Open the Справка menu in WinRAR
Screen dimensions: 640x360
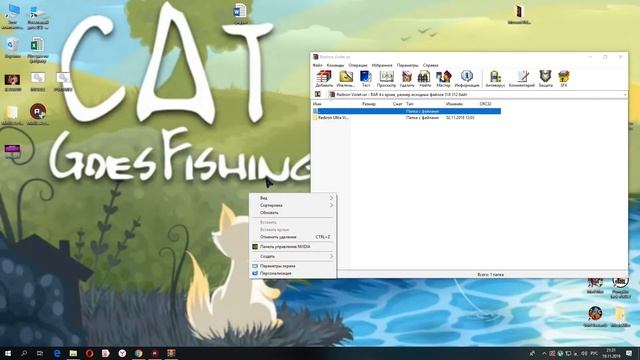click(430, 65)
